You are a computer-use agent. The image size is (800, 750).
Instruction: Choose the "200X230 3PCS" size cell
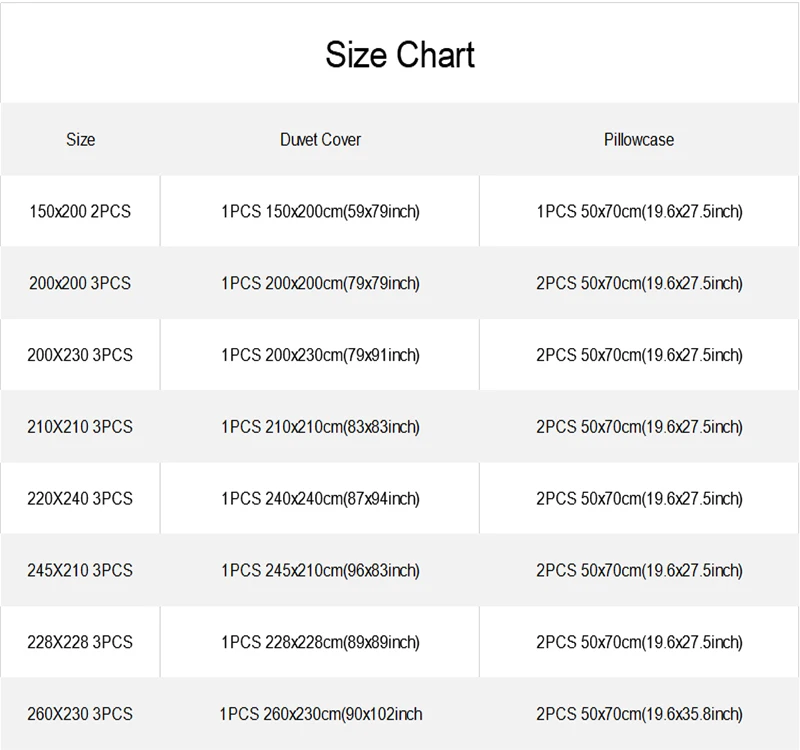80,355
